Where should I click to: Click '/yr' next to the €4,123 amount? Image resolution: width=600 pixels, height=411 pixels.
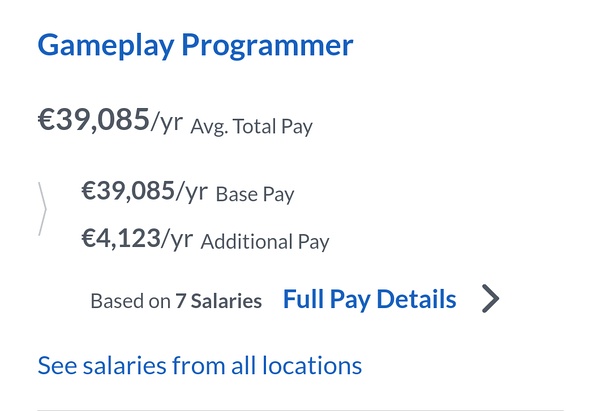coord(175,239)
